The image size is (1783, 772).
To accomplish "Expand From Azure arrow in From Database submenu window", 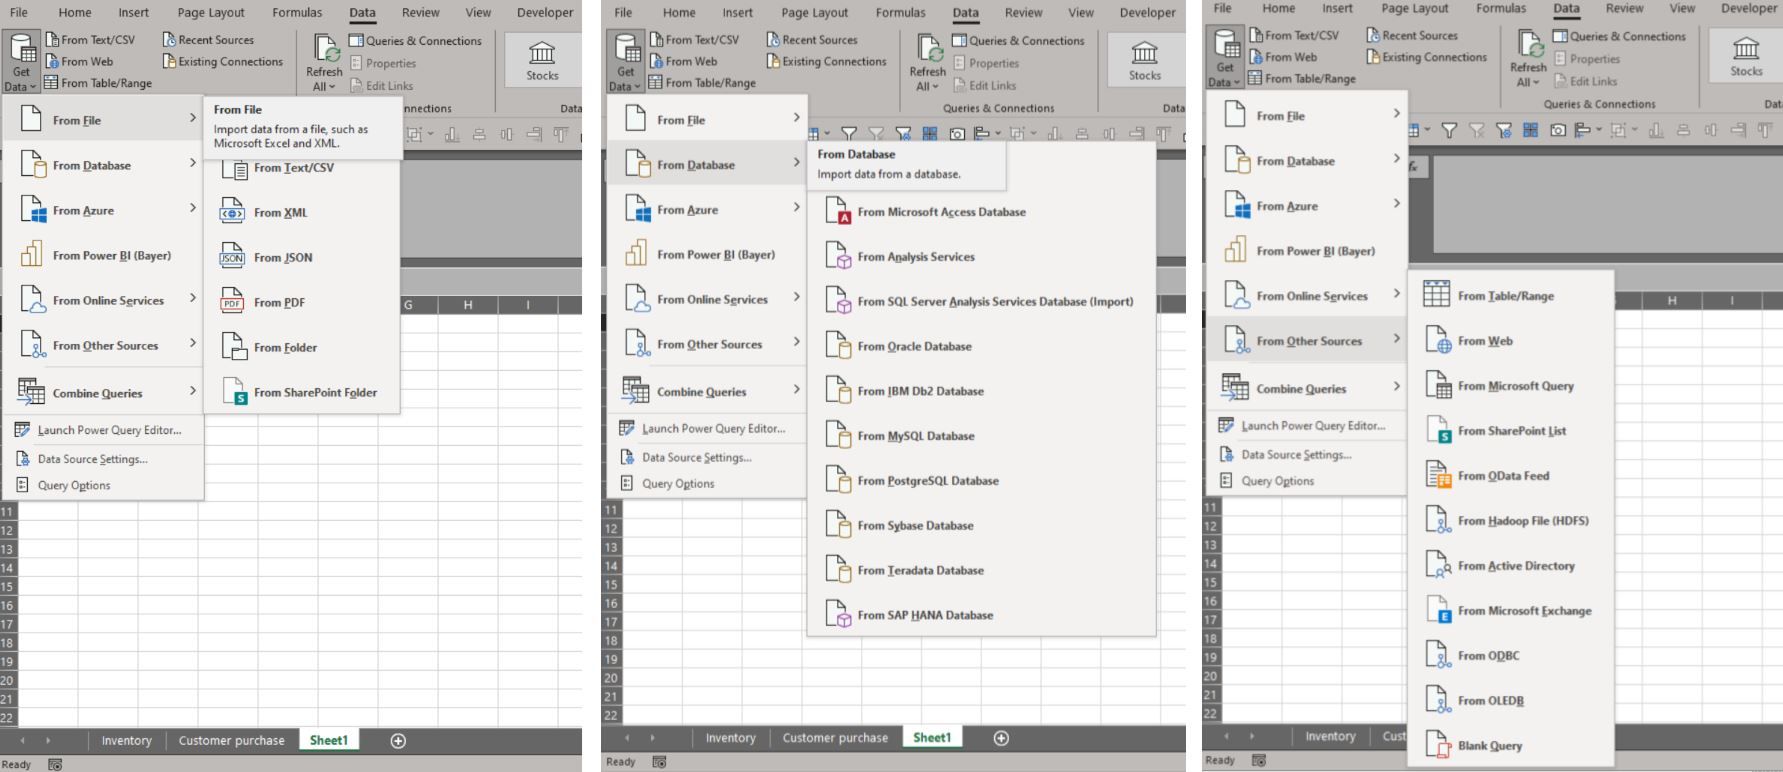I will [797, 207].
